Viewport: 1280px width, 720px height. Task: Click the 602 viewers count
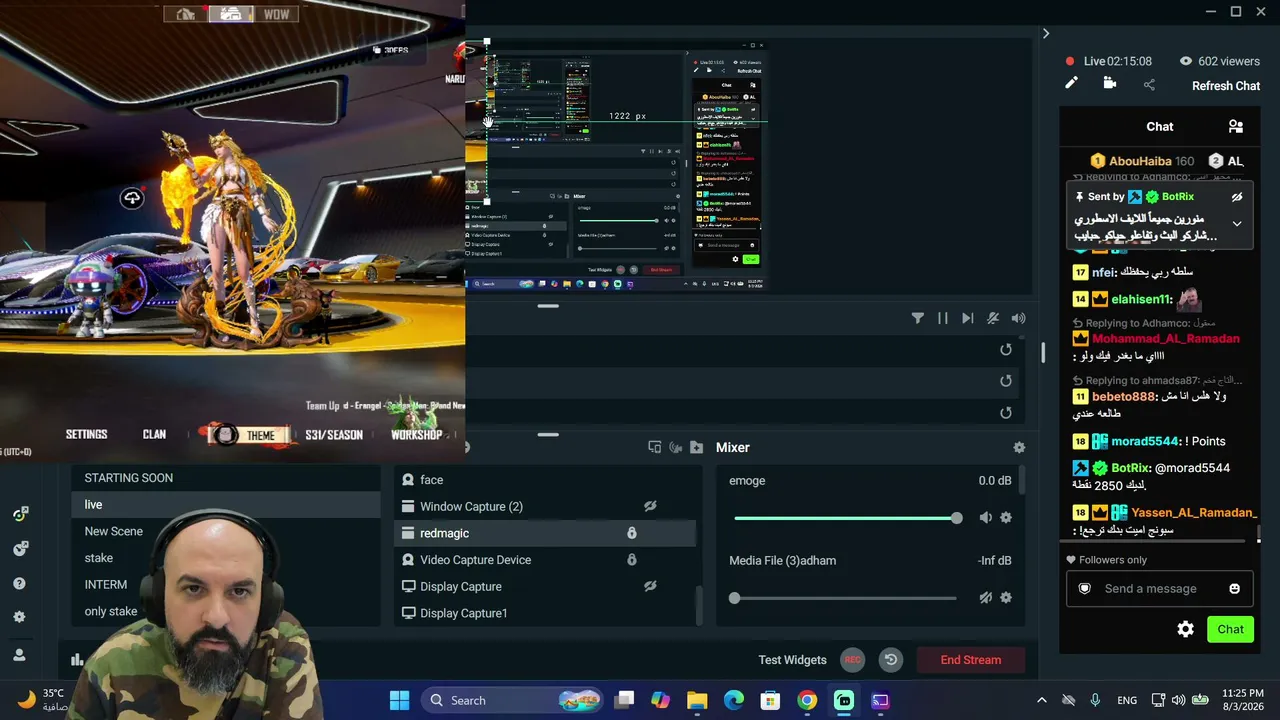click(1219, 61)
